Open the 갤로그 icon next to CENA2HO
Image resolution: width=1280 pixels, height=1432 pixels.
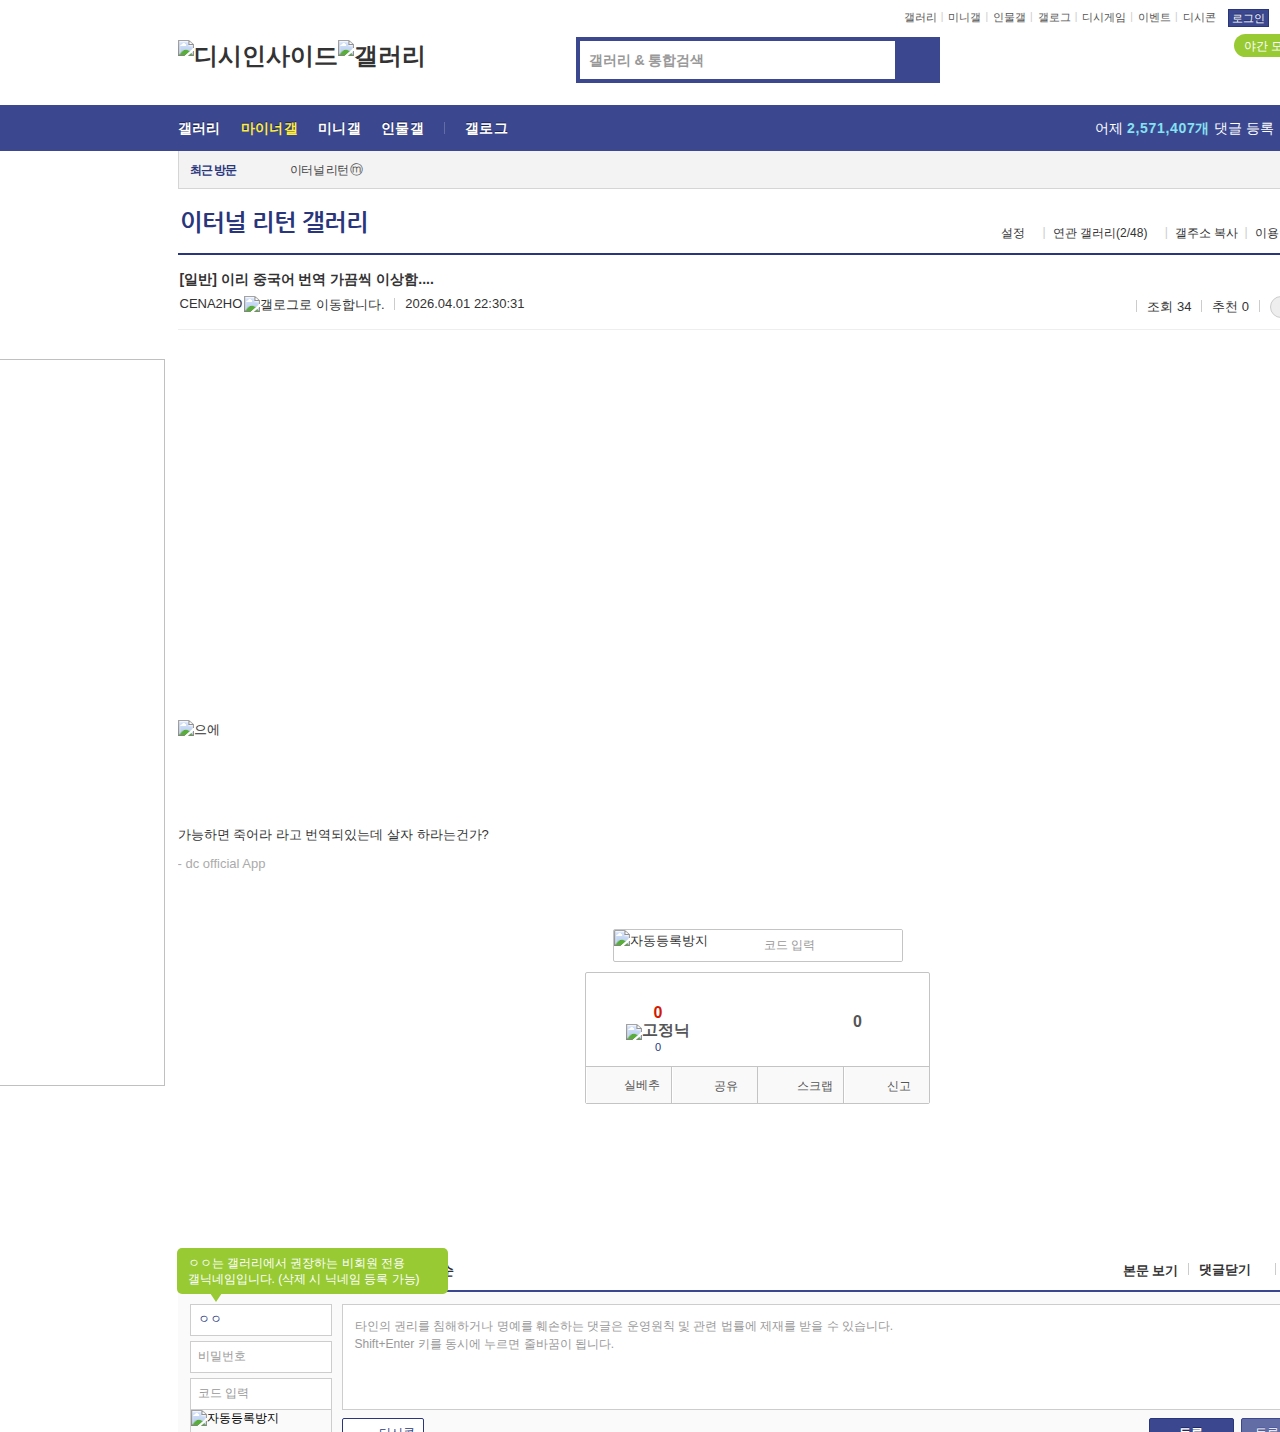click(313, 304)
